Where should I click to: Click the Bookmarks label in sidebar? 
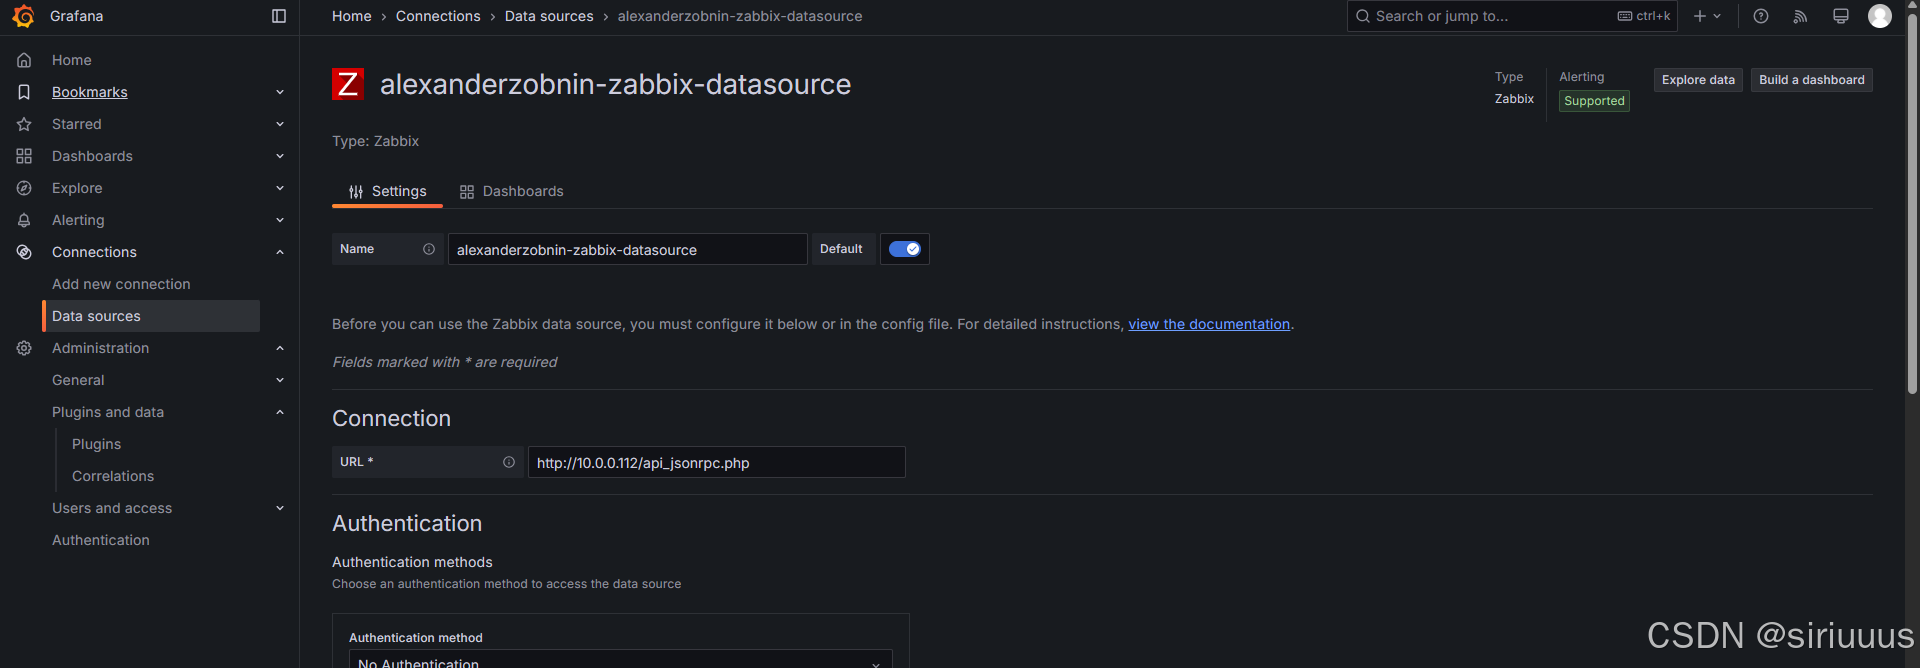point(90,92)
